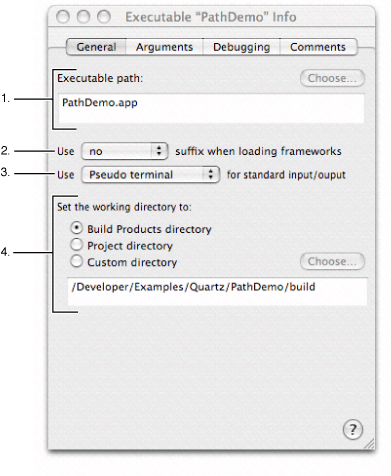Screen dimensions: 391x476
Task: Zoom the Executable Info window
Action: pos(104,16)
